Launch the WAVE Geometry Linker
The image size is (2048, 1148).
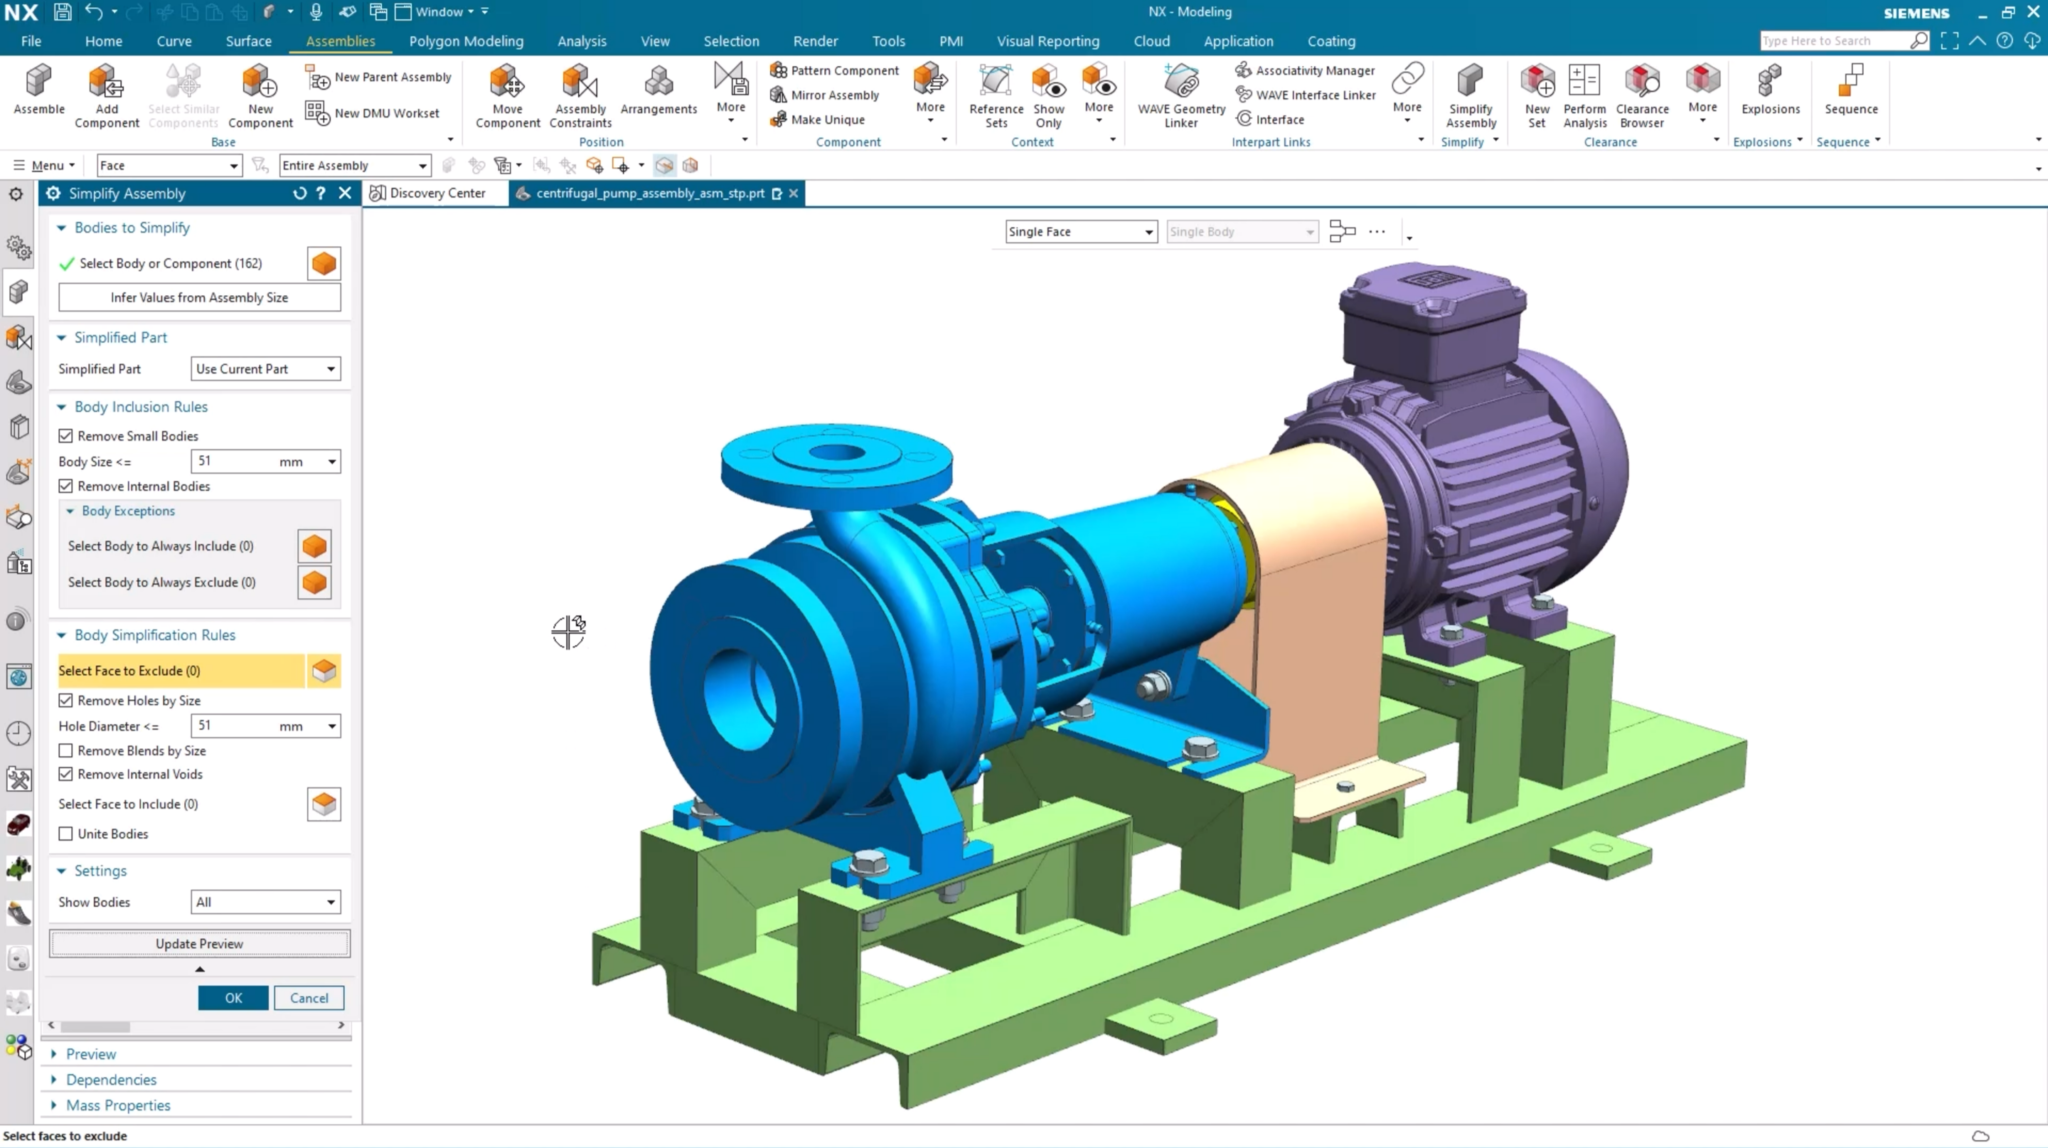coord(1181,94)
